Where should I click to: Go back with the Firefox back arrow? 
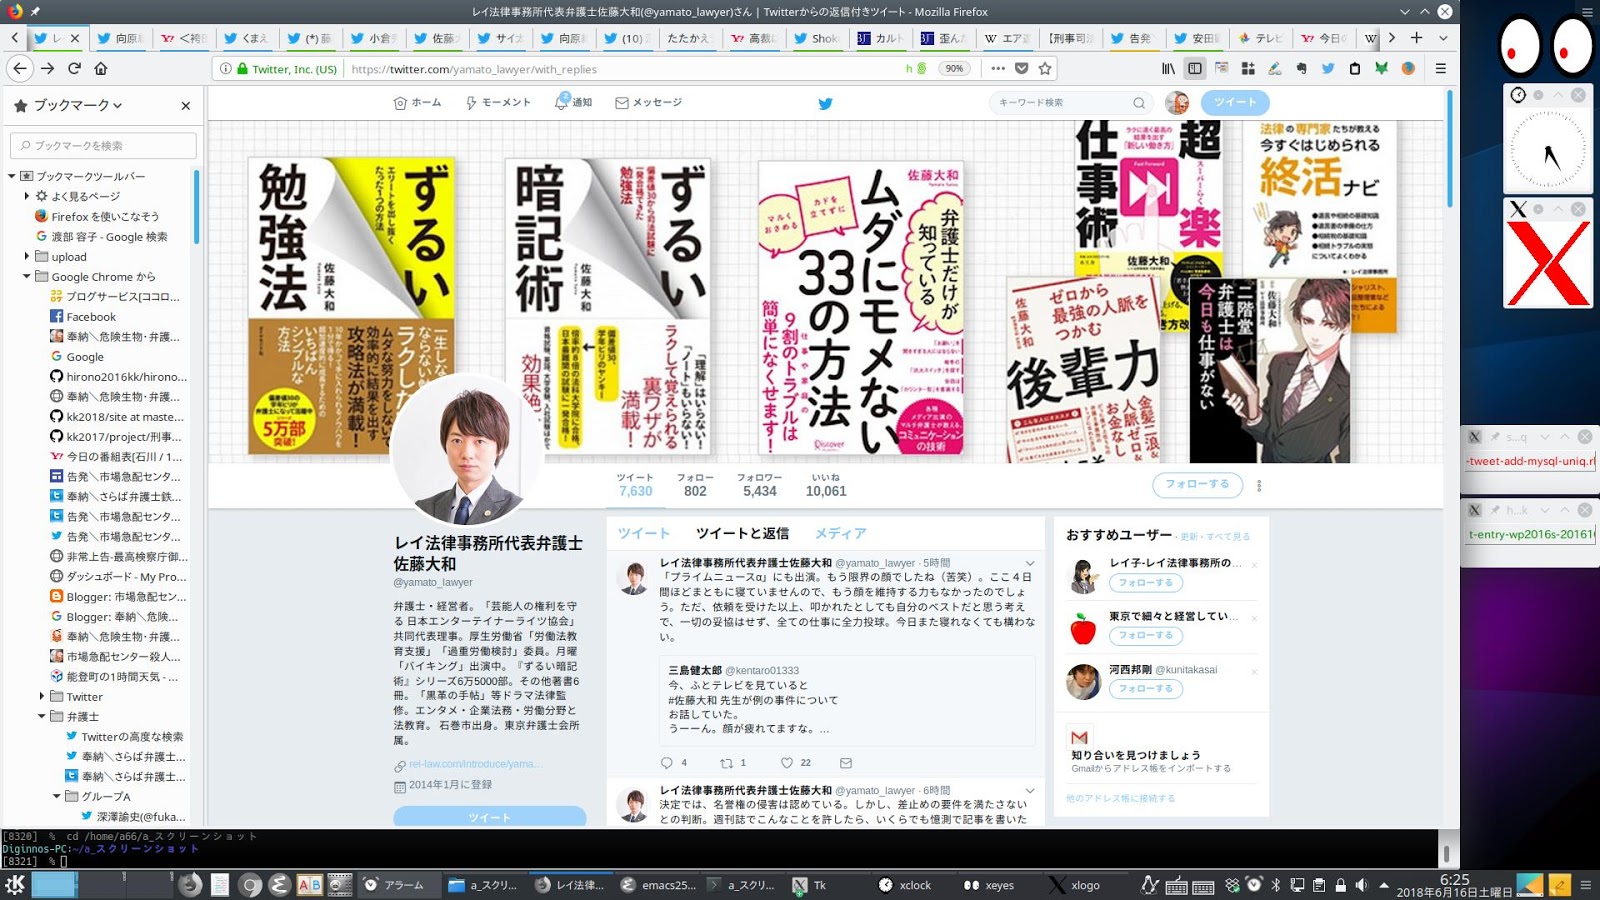click(x=20, y=68)
